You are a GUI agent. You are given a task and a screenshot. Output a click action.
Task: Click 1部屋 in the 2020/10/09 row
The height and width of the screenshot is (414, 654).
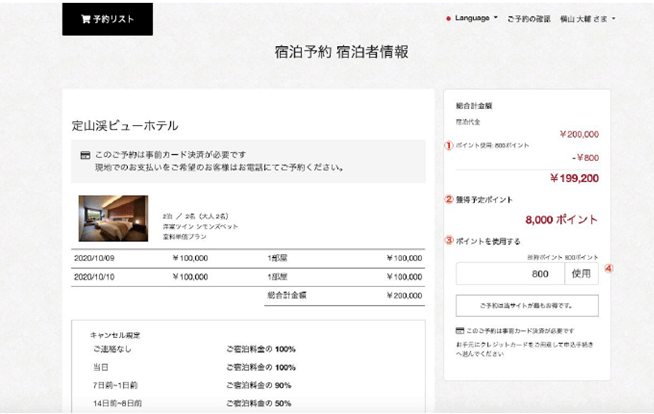pos(277,258)
